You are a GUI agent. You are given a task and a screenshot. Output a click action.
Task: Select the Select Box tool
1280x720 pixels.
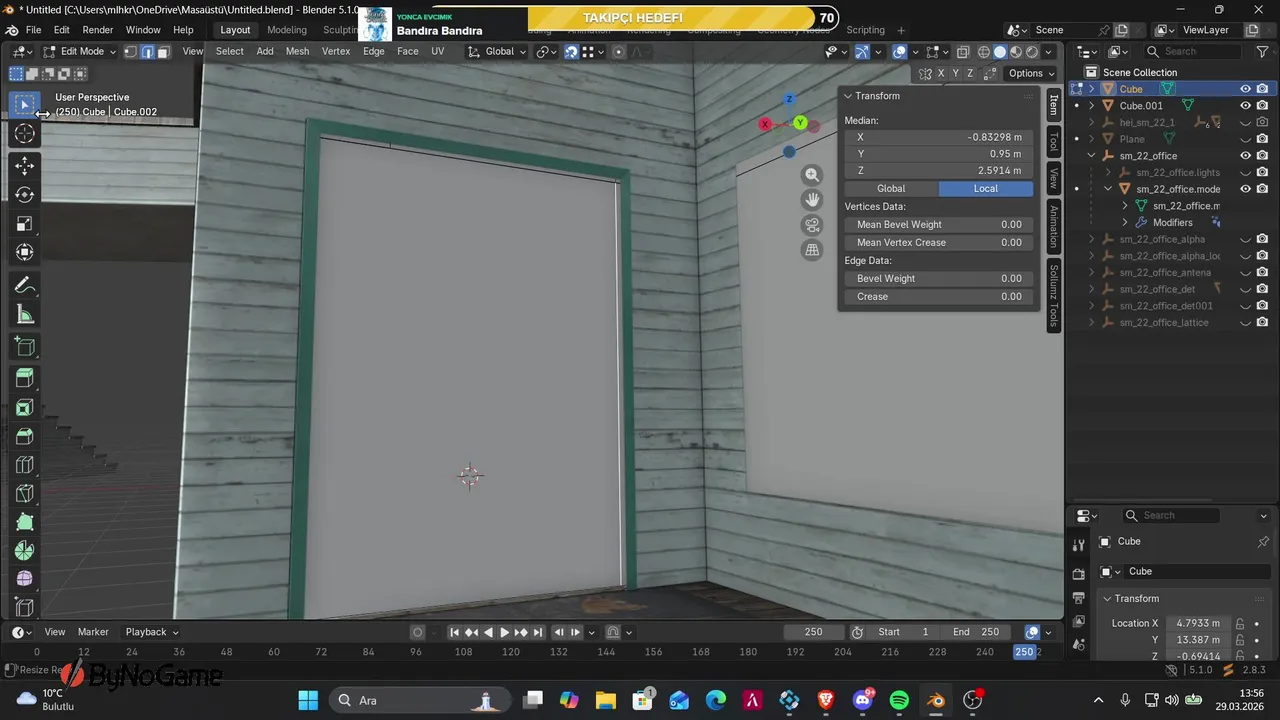(x=25, y=104)
